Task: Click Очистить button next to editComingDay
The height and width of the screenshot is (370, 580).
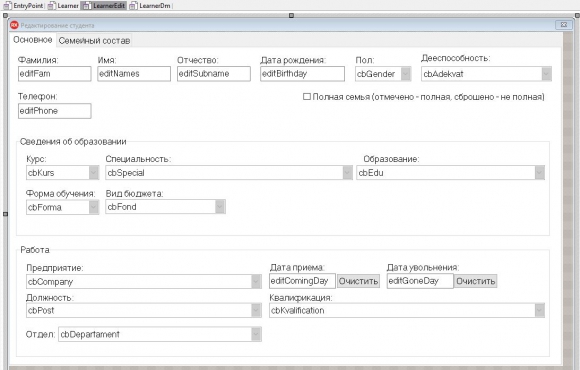Action: [358, 281]
